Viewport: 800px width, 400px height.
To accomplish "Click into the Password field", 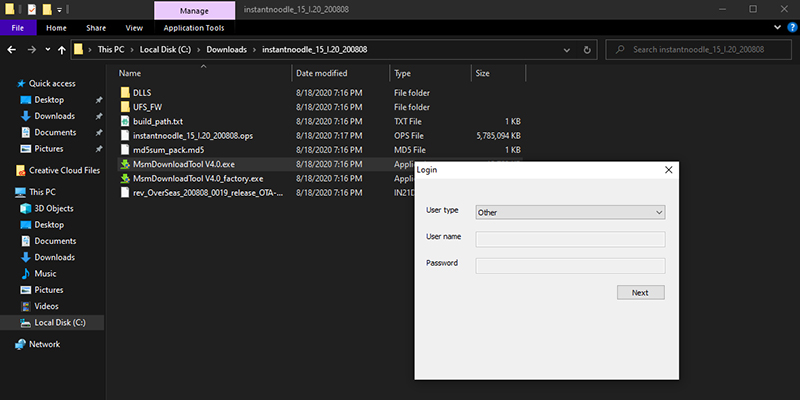I will coord(570,265).
